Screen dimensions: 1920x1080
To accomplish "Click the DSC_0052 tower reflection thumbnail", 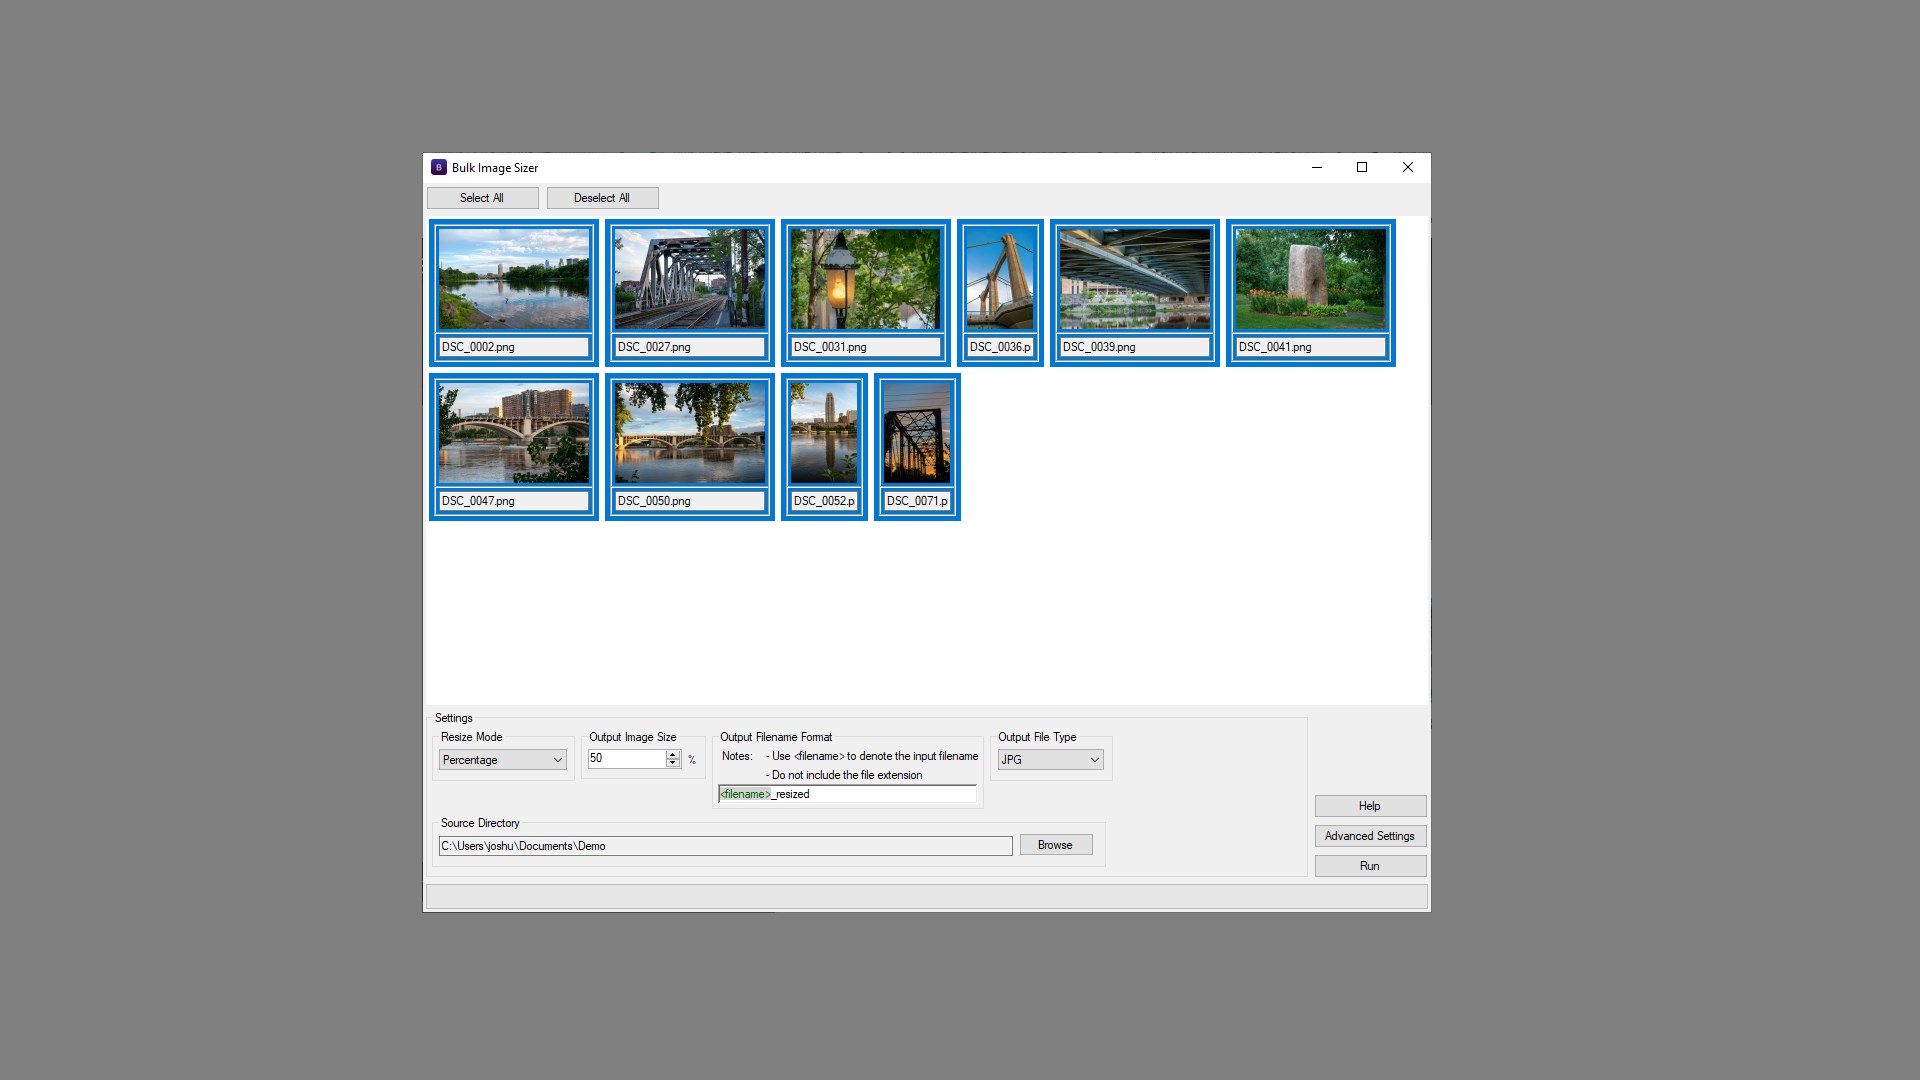I will pyautogui.click(x=824, y=433).
